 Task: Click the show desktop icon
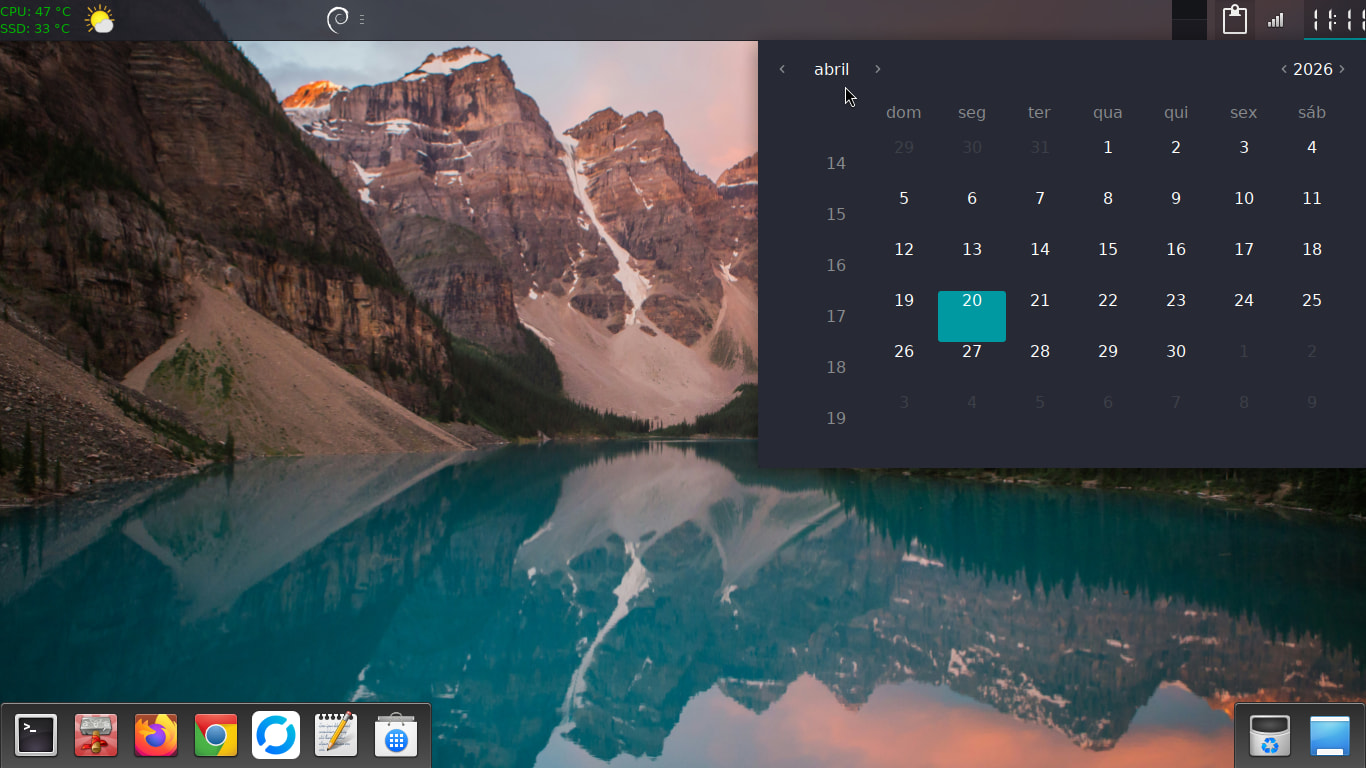pos(1330,736)
